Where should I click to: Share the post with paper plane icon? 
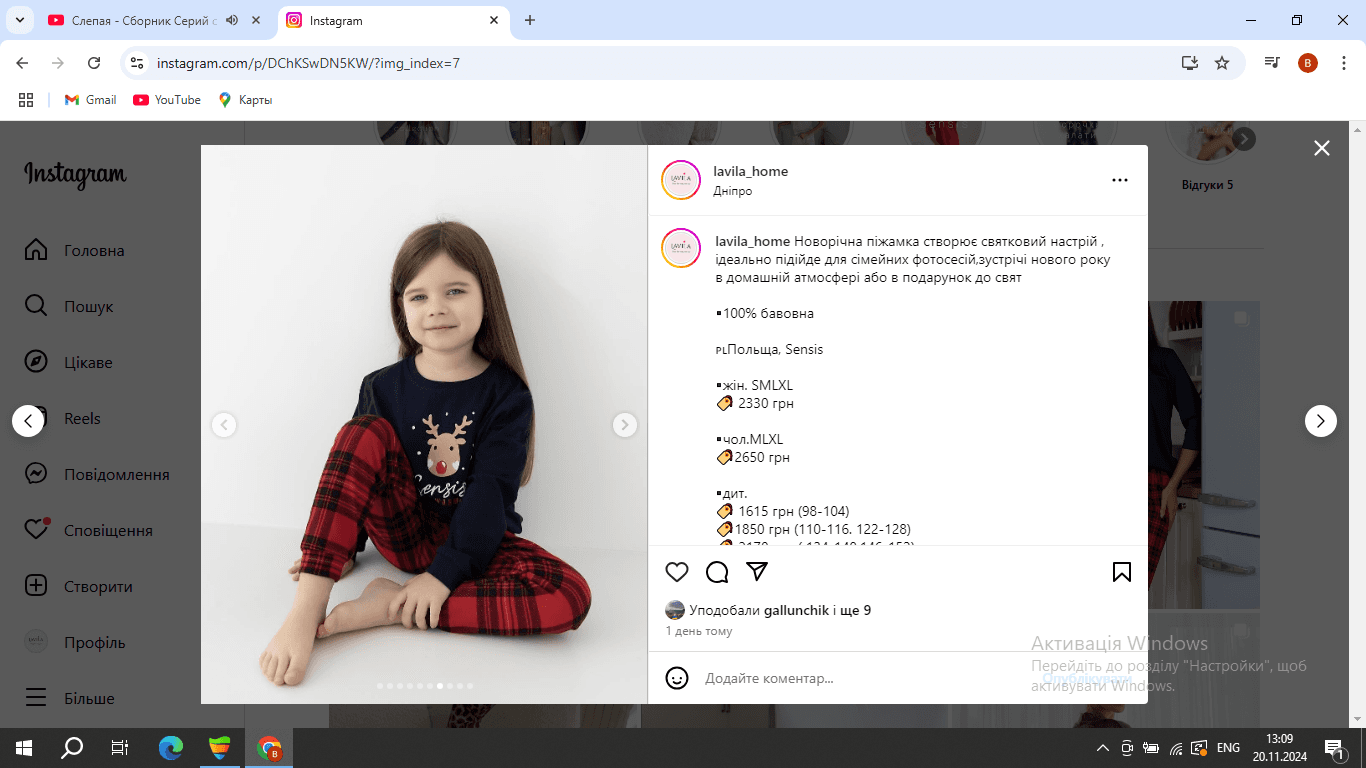point(757,572)
